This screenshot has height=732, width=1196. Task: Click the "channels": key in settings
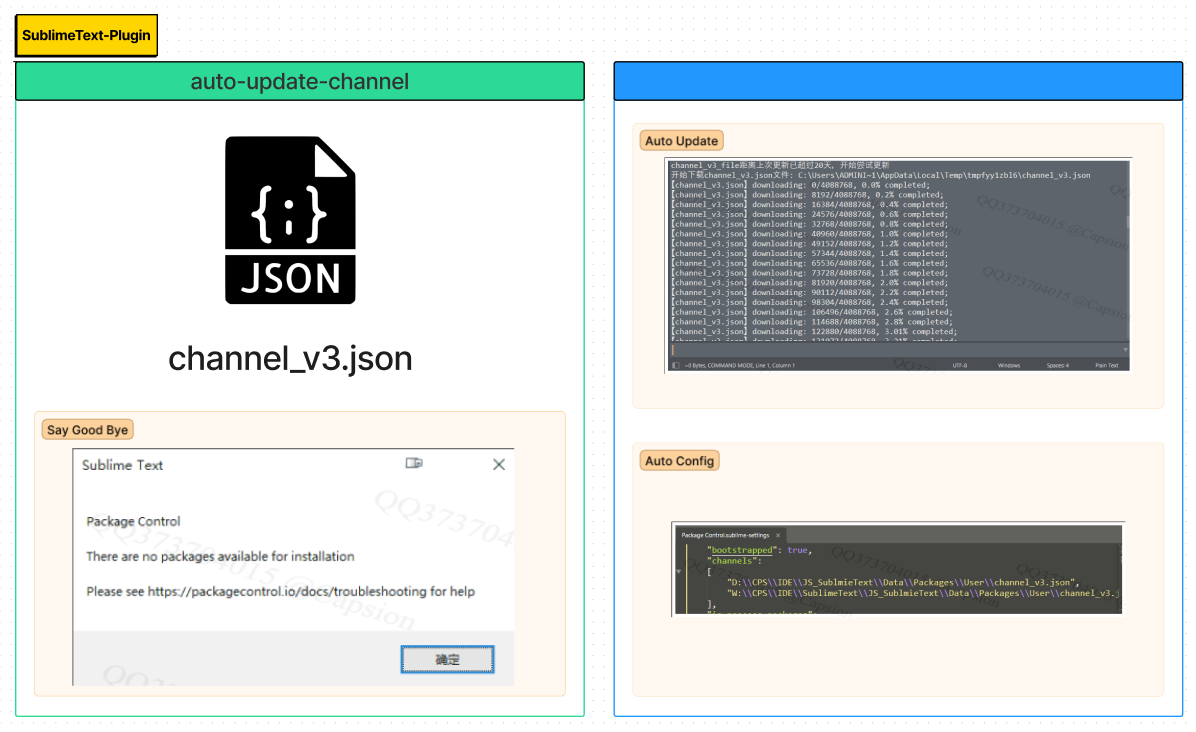coord(734,560)
